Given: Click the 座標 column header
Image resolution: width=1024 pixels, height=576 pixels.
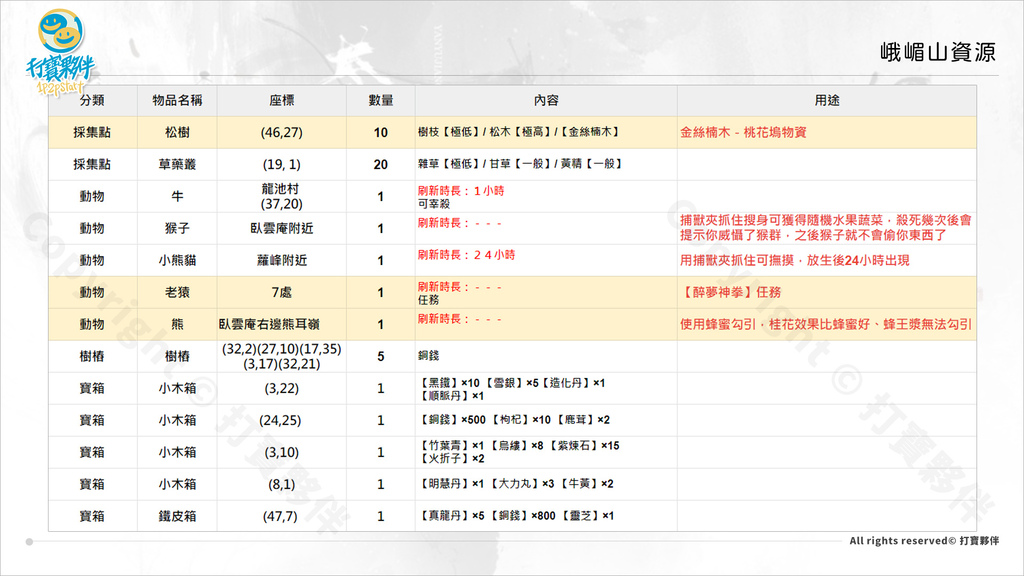Looking at the screenshot, I should 281,101.
